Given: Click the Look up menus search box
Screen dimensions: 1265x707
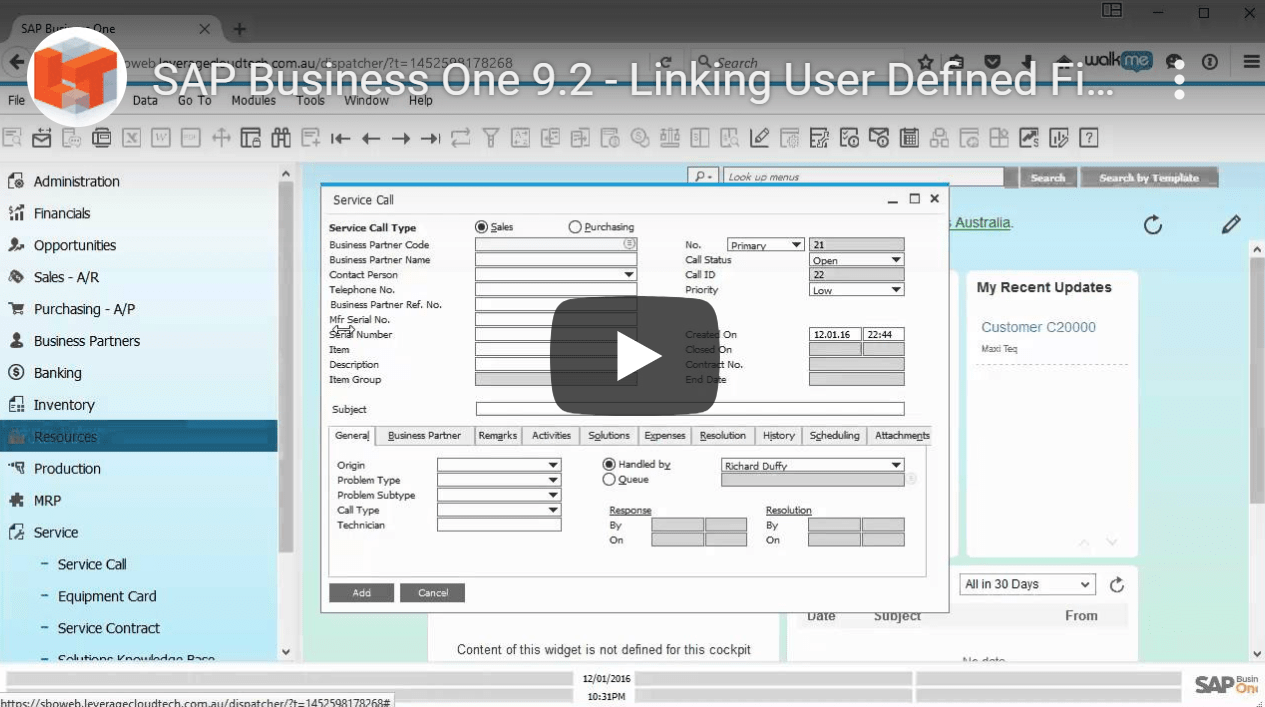Looking at the screenshot, I should click(x=862, y=177).
